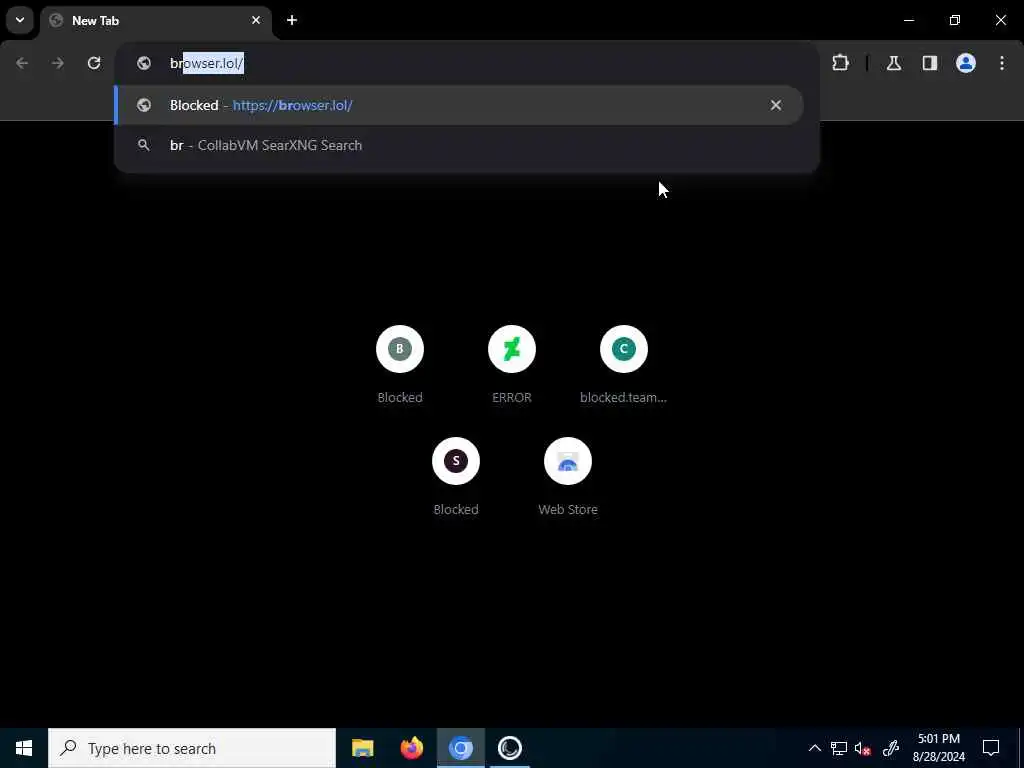Click the taskbar search box
This screenshot has height=768, width=1024.
coord(192,748)
